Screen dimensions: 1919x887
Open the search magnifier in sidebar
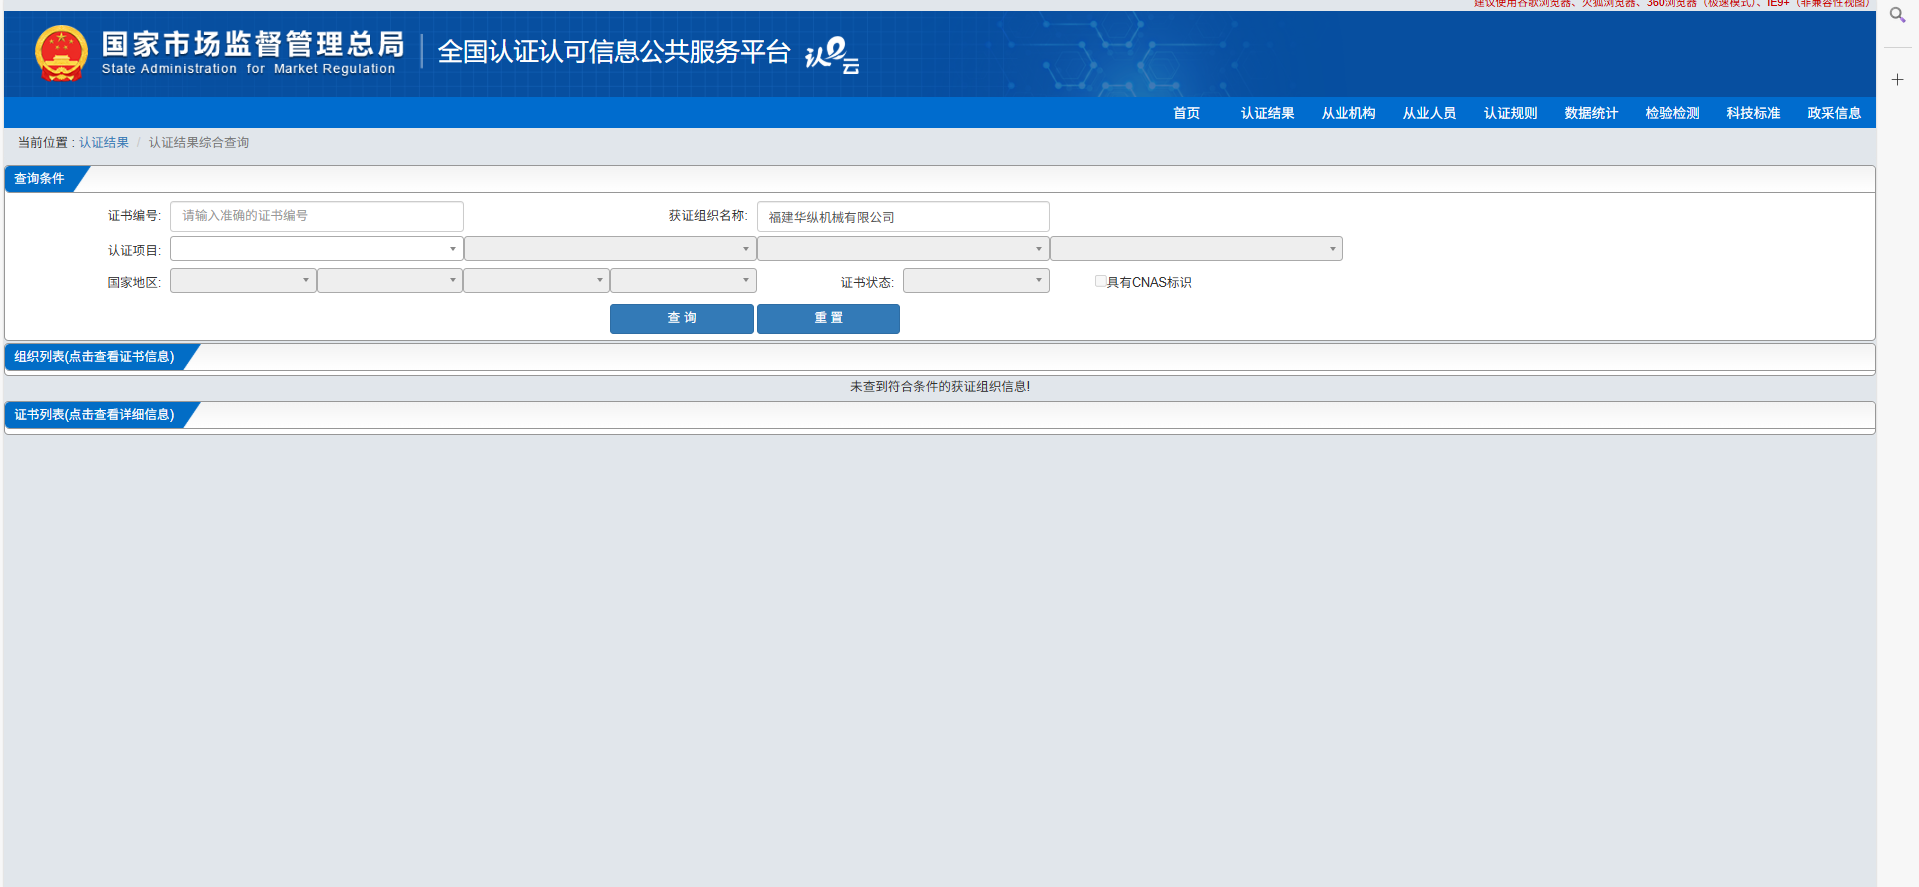[1897, 15]
